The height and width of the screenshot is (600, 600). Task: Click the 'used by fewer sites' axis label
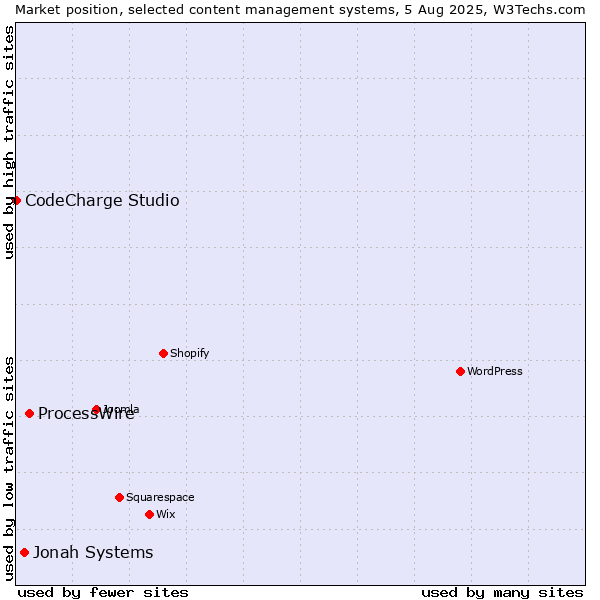tap(103, 593)
